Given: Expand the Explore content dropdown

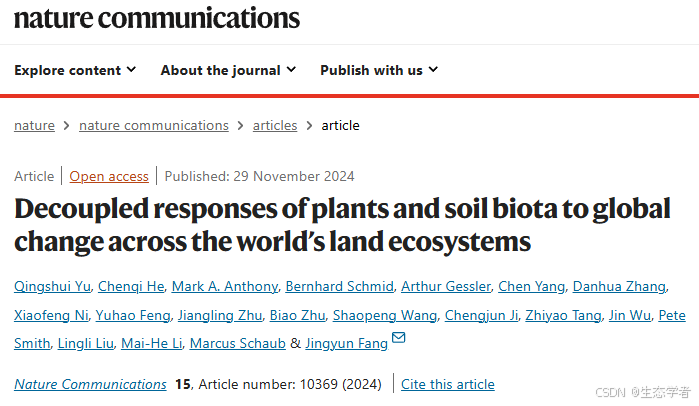Looking at the screenshot, I should click(74, 70).
